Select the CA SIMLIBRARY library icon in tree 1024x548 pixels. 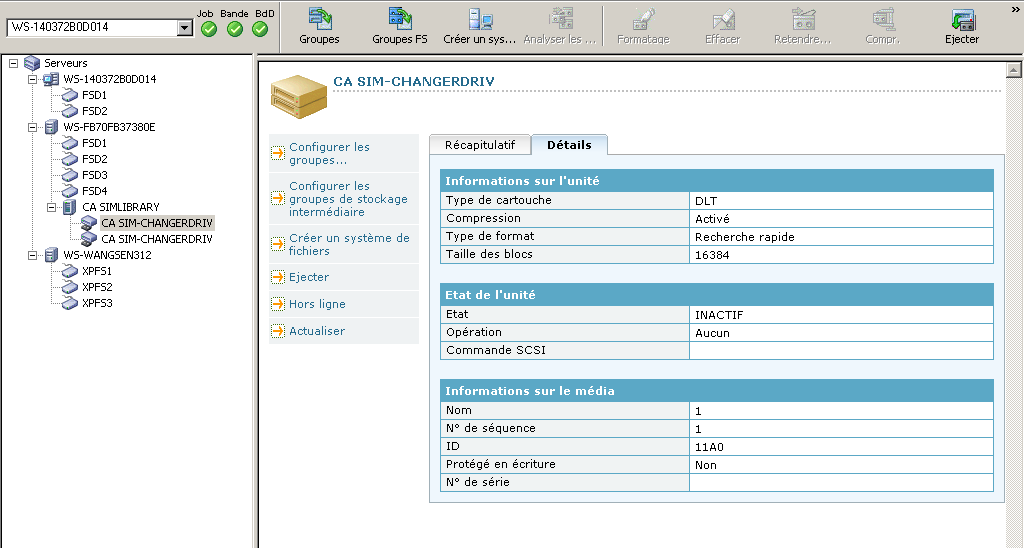tap(69, 207)
